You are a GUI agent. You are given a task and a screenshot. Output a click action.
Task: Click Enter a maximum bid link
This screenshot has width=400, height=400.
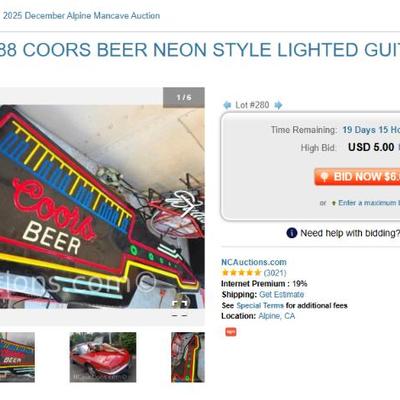click(x=369, y=203)
